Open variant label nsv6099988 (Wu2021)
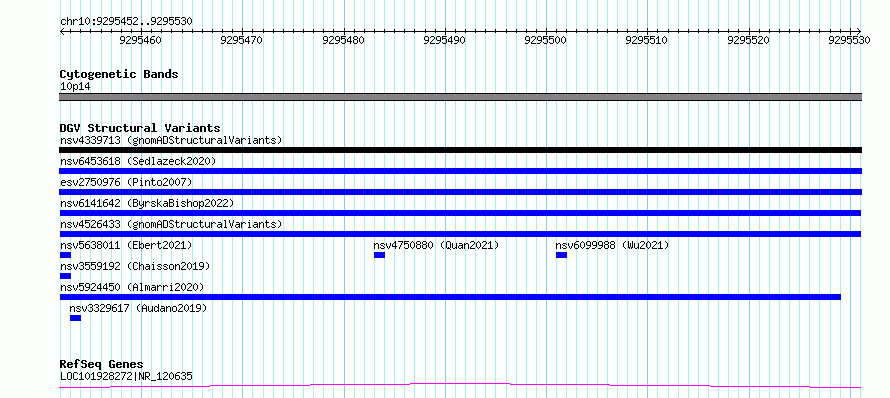 click(612, 245)
